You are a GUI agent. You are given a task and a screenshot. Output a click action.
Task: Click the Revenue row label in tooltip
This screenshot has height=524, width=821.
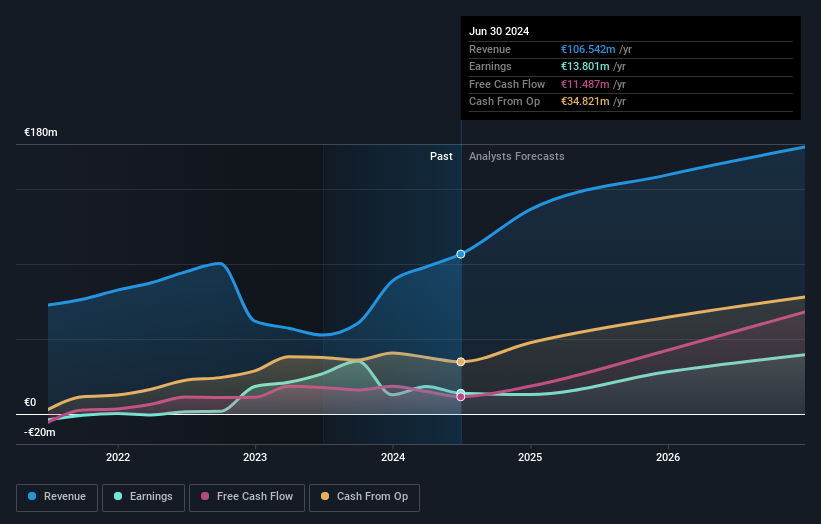click(x=490, y=49)
